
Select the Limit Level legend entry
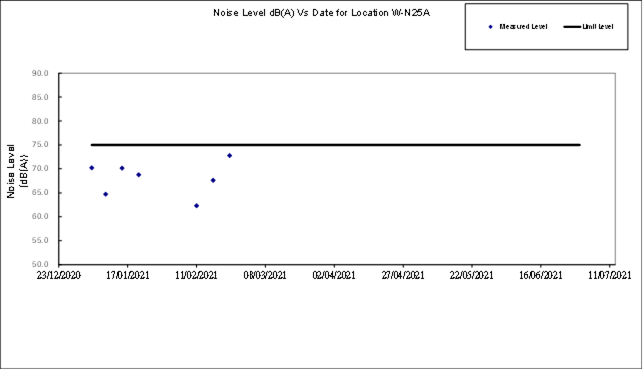pyautogui.click(x=588, y=27)
